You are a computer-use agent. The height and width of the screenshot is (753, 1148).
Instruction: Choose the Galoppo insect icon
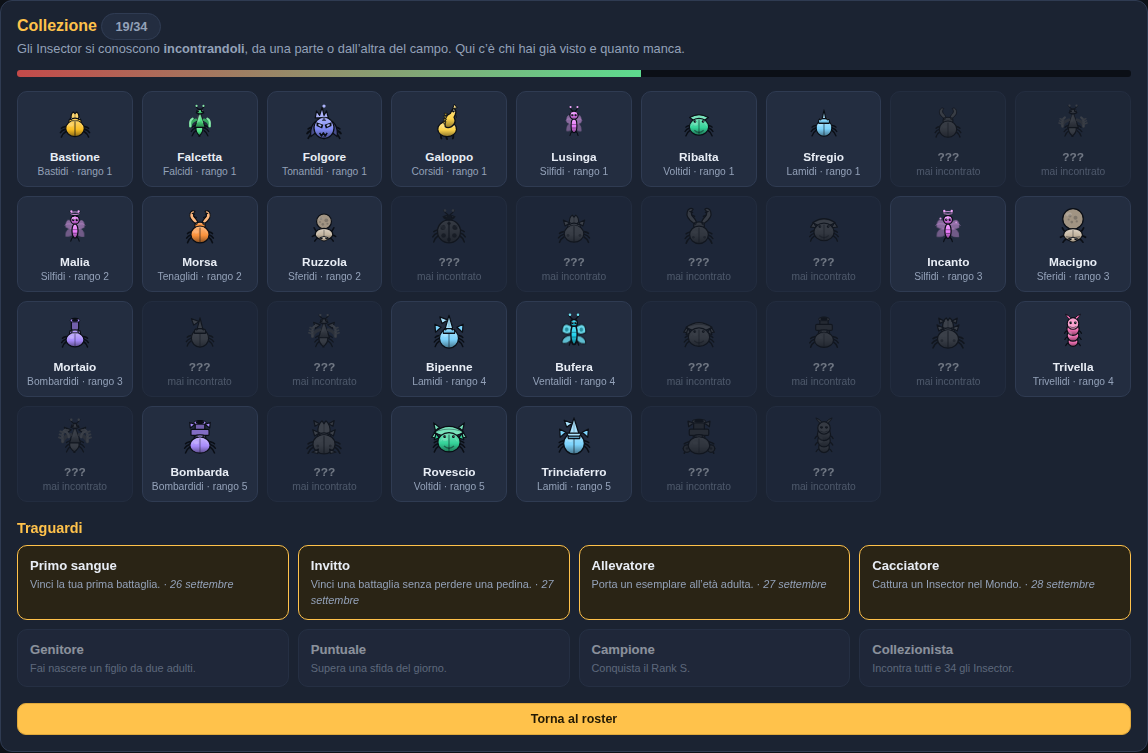pyautogui.click(x=449, y=122)
